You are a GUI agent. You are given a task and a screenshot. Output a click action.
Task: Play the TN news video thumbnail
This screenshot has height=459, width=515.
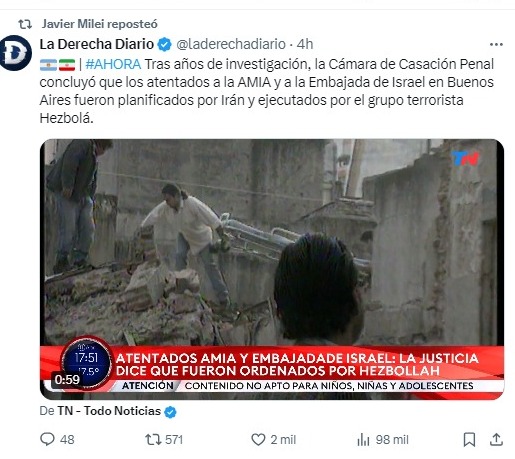(x=272, y=269)
